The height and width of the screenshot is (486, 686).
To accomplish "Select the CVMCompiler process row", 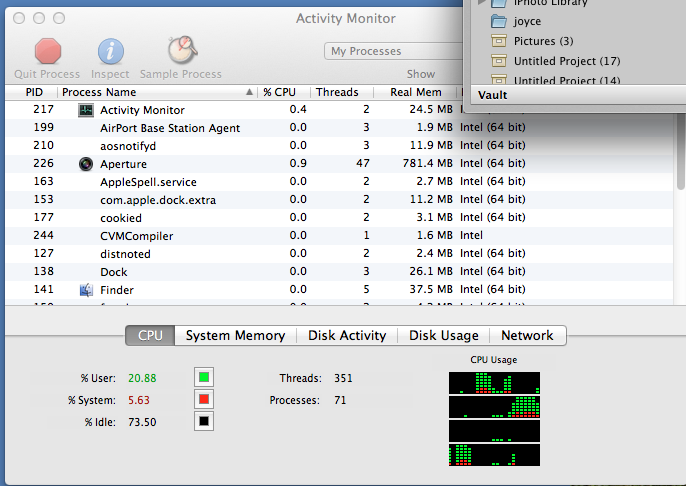I will (x=339, y=235).
